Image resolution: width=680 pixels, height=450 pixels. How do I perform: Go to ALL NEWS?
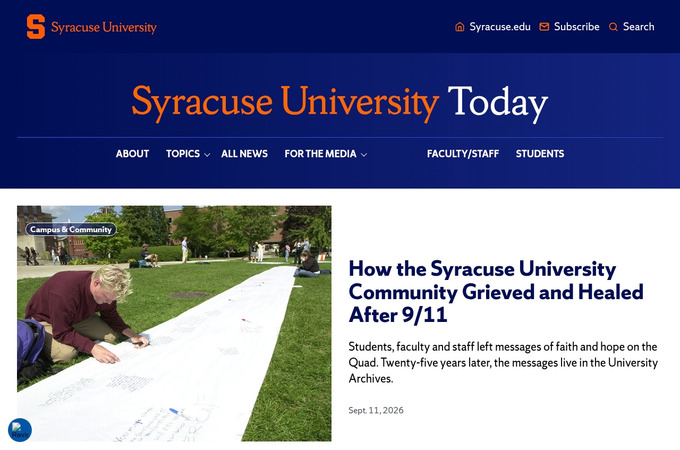pos(244,154)
